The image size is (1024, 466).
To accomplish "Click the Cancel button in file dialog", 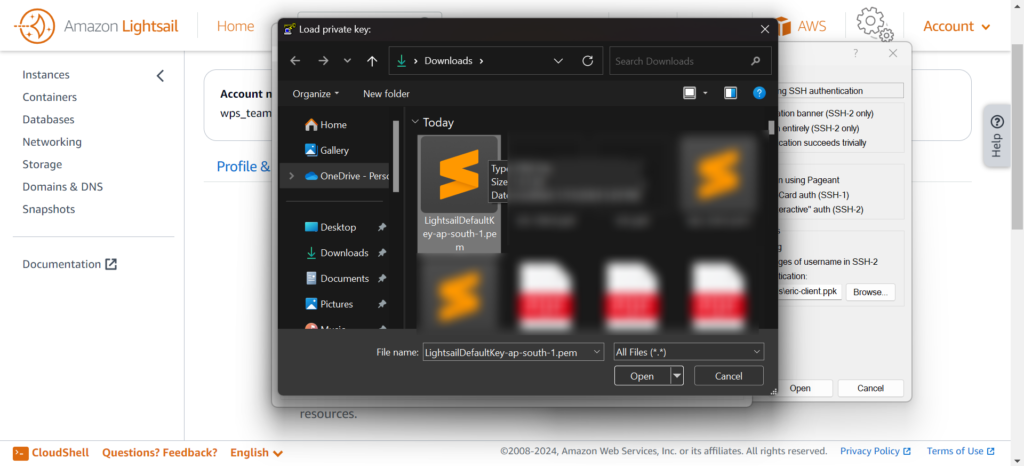I will 728,376.
